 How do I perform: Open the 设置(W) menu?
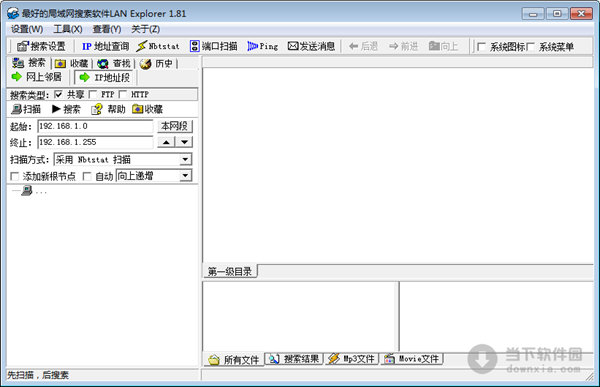click(27, 29)
